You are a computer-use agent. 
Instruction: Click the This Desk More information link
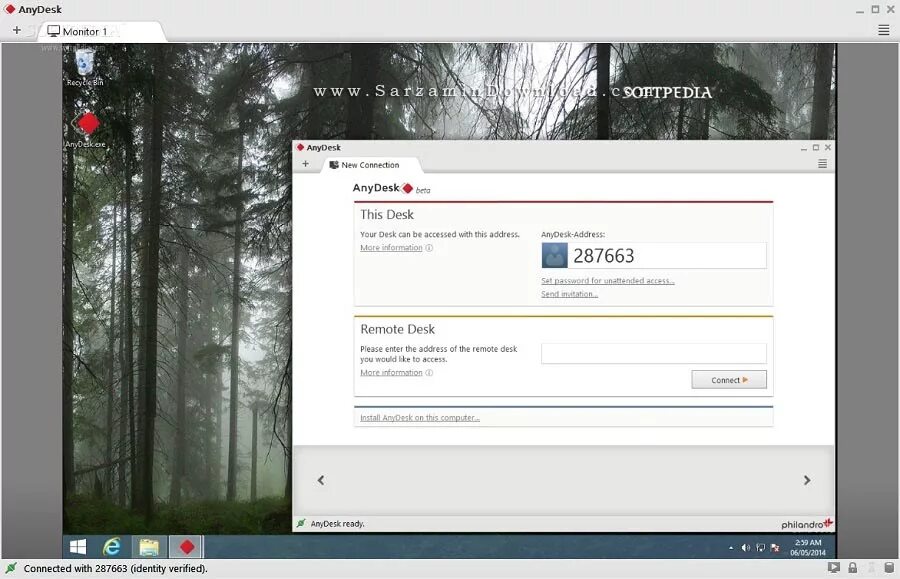pos(391,248)
